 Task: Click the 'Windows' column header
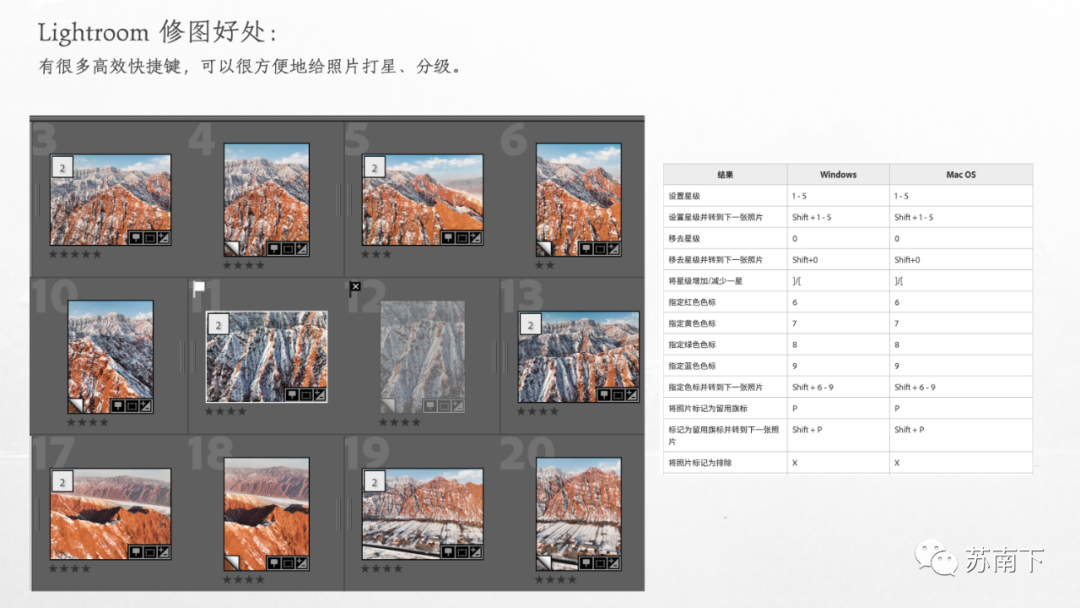pyautogui.click(x=838, y=175)
